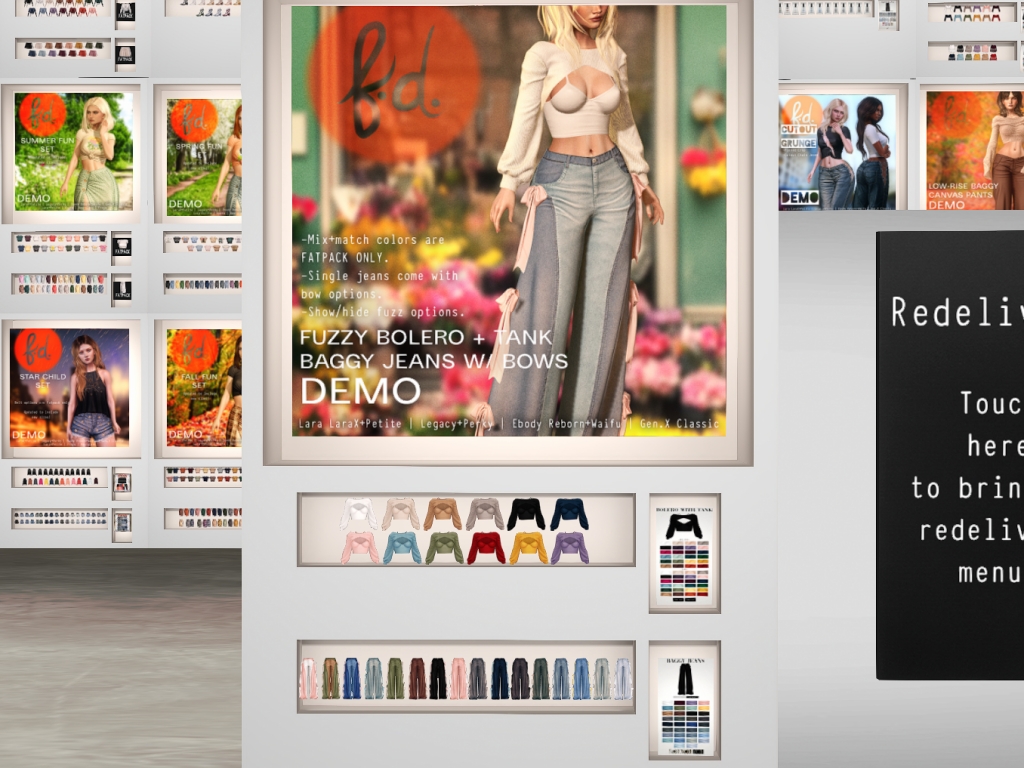Select the black baggy jeans
The height and width of the screenshot is (768, 1024).
click(438, 678)
